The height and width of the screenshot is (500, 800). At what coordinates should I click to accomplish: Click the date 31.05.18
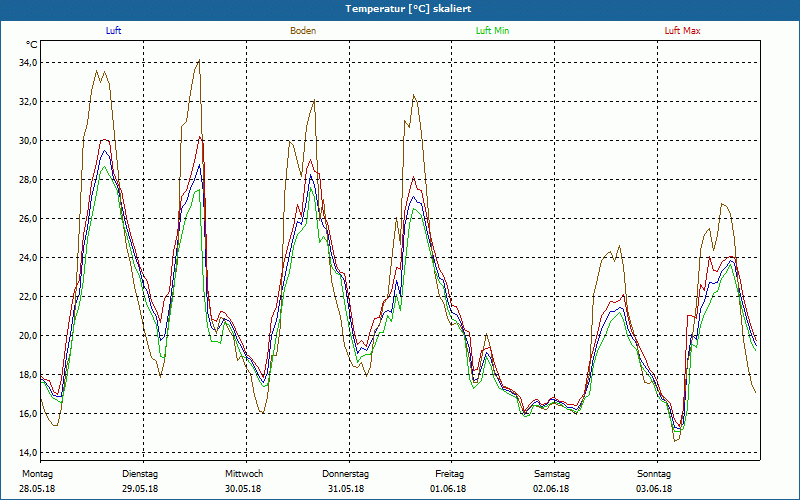(345, 489)
